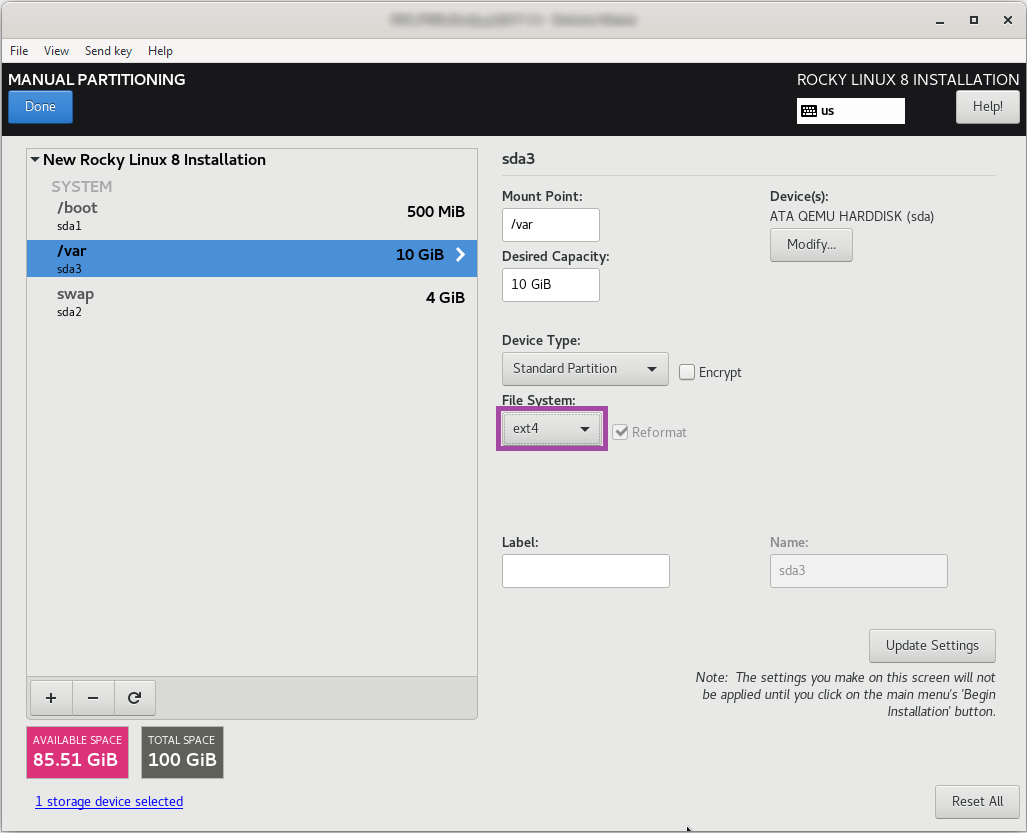Click the Reset All button

(977, 802)
